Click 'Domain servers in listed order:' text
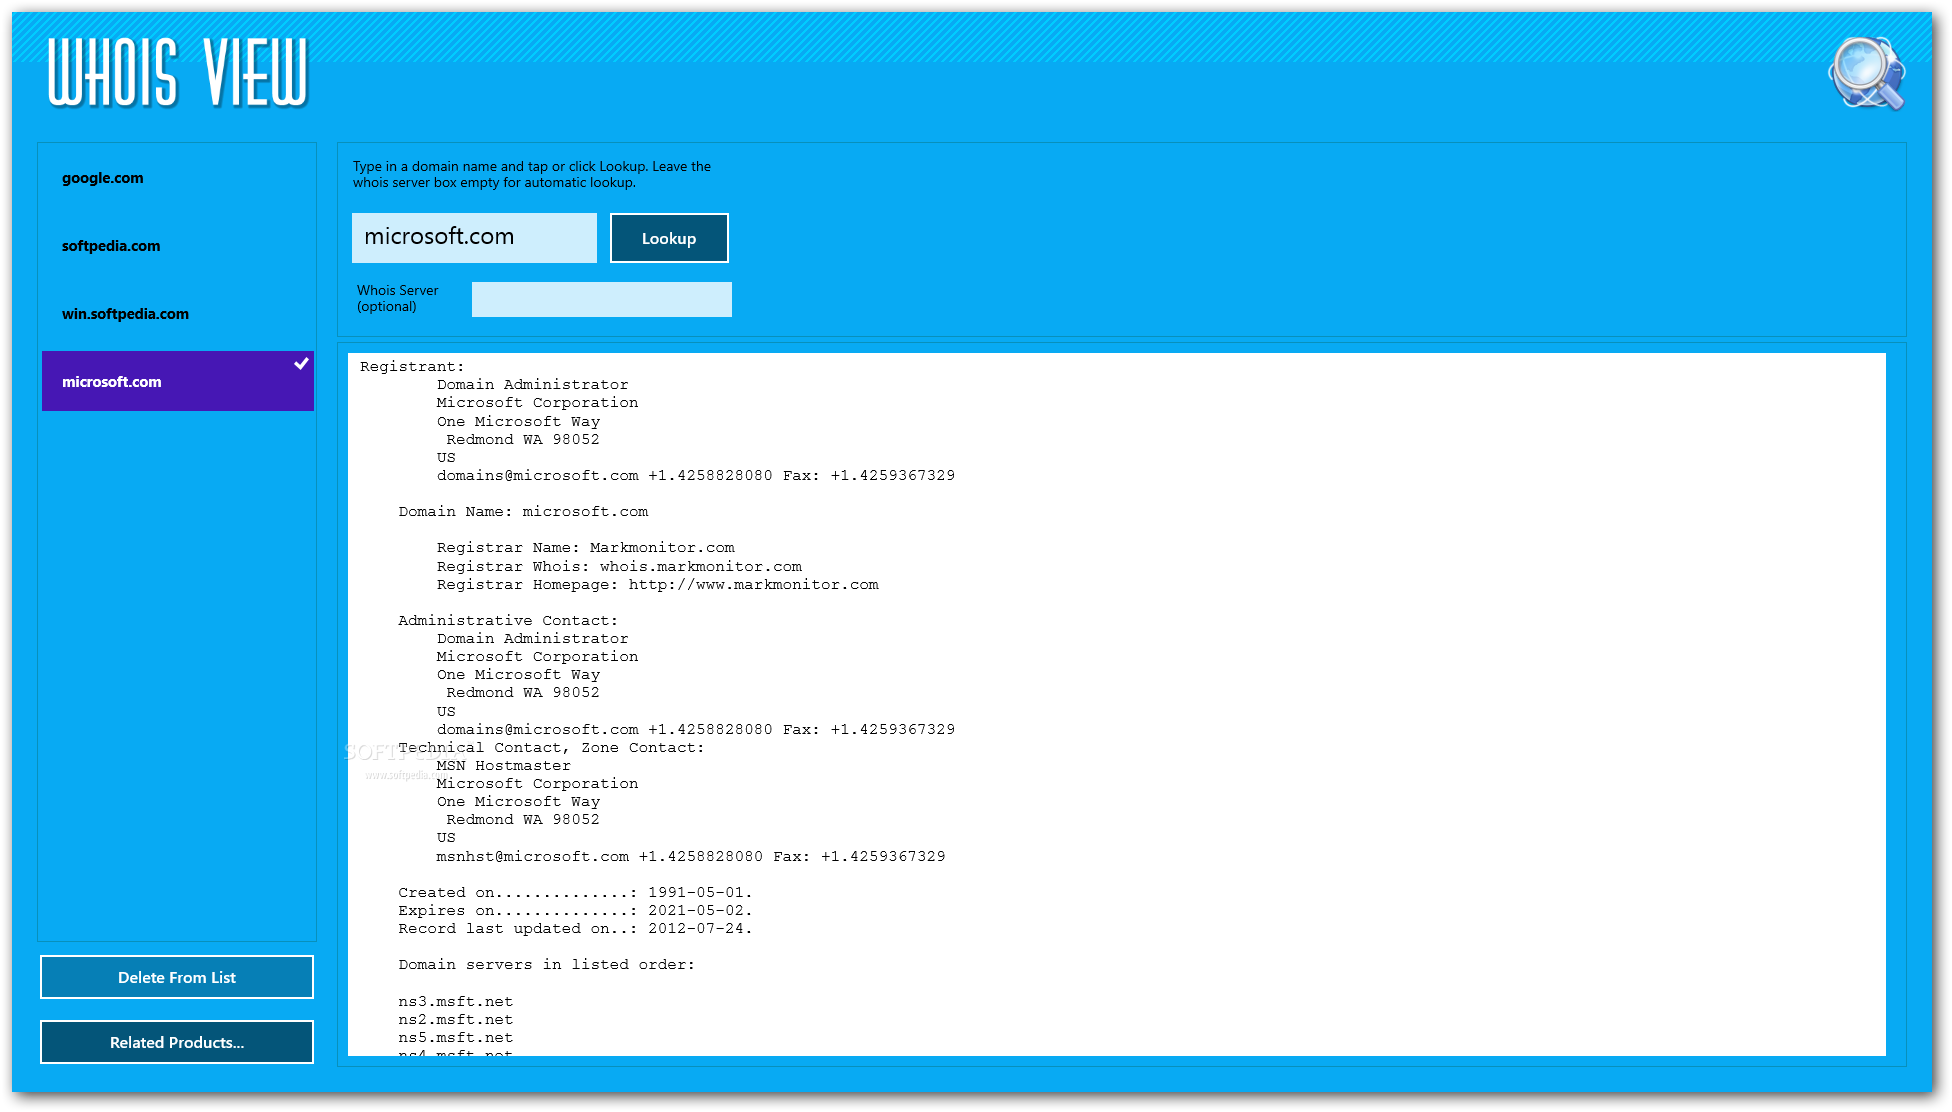1952x1112 pixels. click(546, 965)
